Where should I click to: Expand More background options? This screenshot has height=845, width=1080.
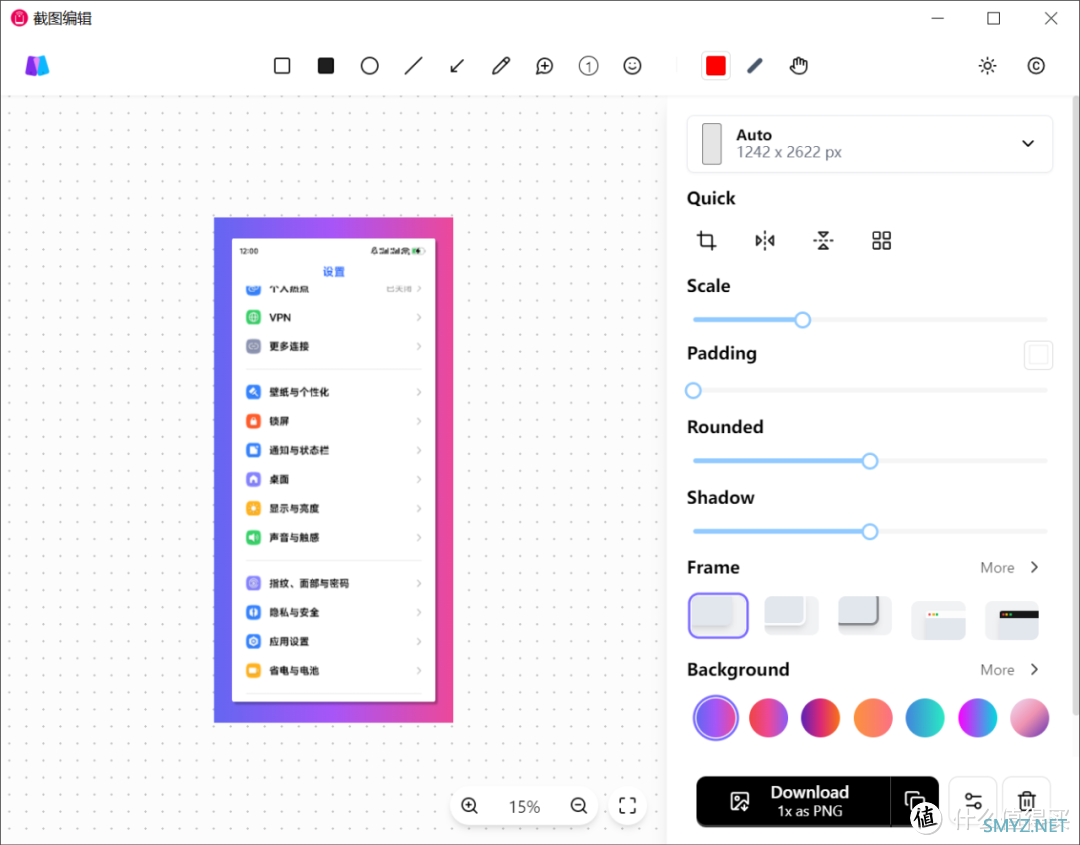1010,670
